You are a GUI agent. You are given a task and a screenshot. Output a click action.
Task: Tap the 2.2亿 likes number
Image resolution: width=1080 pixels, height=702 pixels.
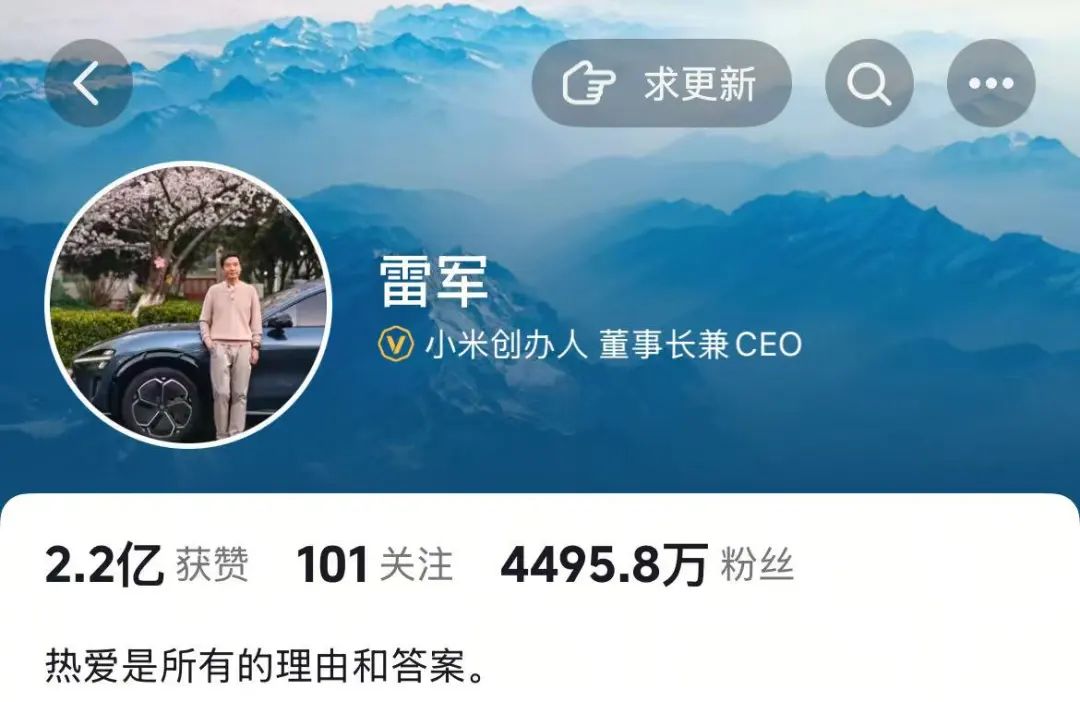coord(104,565)
